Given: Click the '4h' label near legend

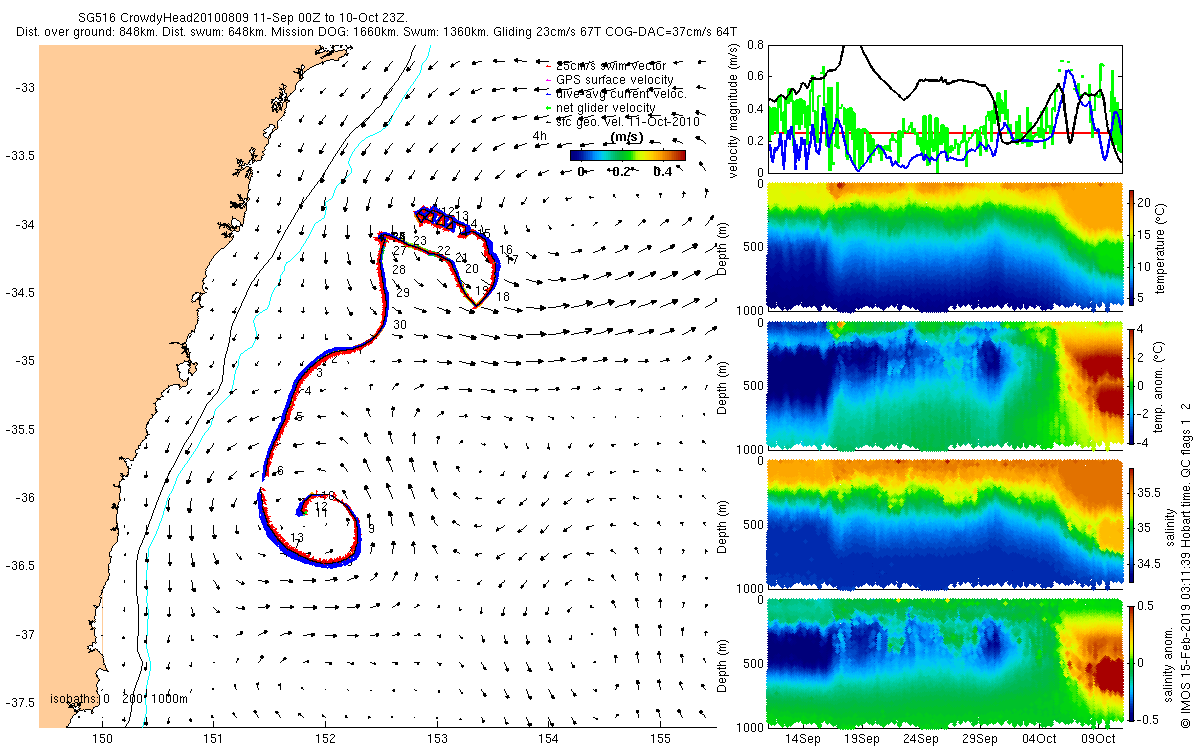Looking at the screenshot, I should click(540, 136).
